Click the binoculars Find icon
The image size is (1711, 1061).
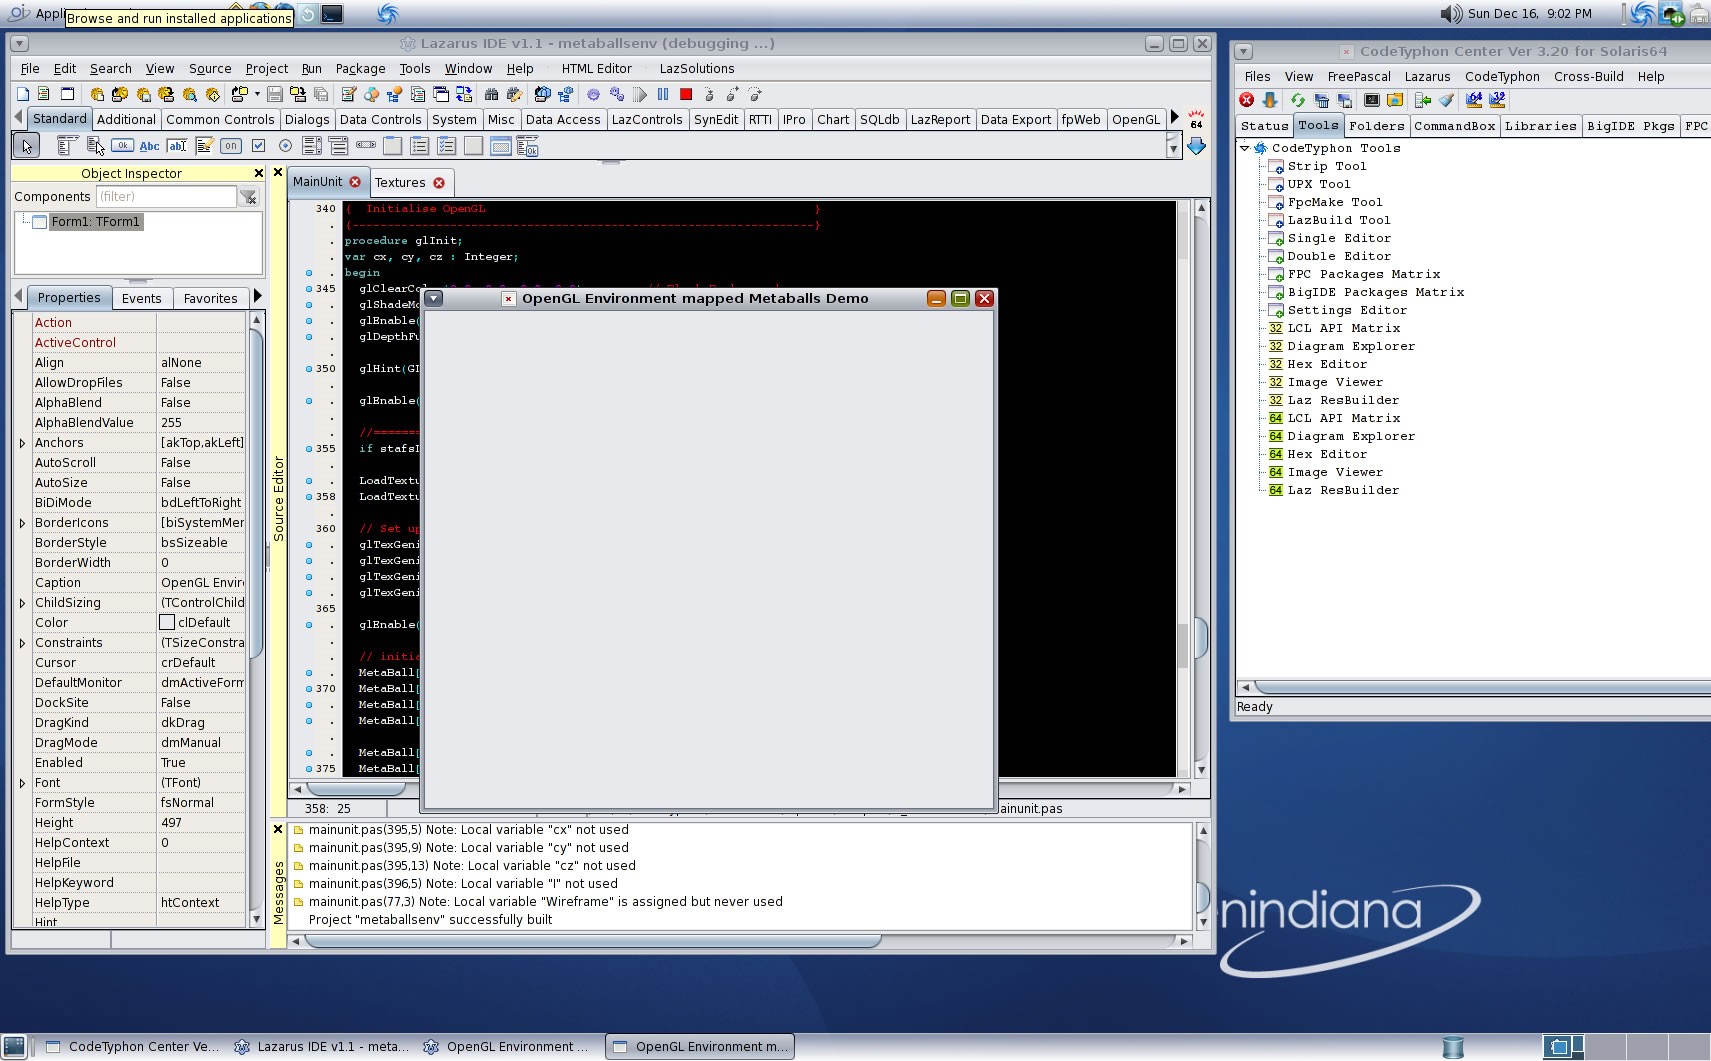pyautogui.click(x=491, y=94)
